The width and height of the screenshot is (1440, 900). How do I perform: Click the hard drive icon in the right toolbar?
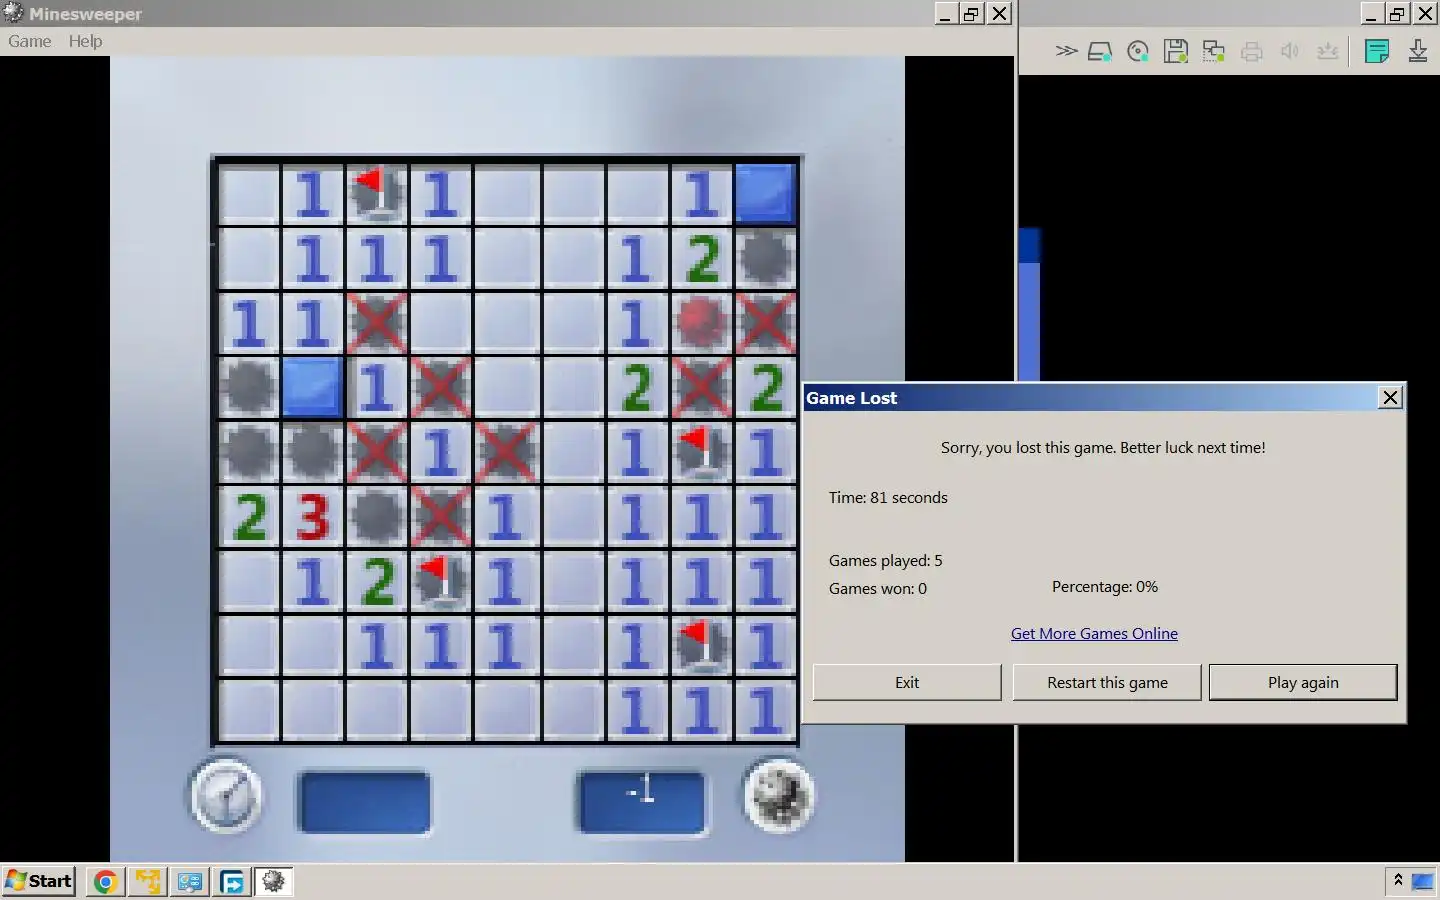[1100, 51]
